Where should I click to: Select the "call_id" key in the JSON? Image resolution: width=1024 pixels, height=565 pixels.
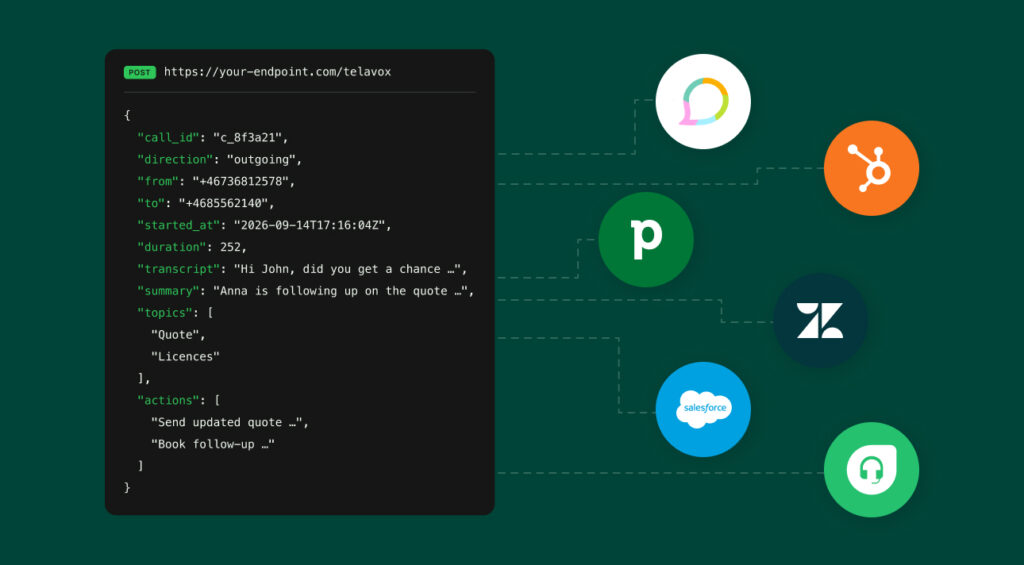pos(168,138)
